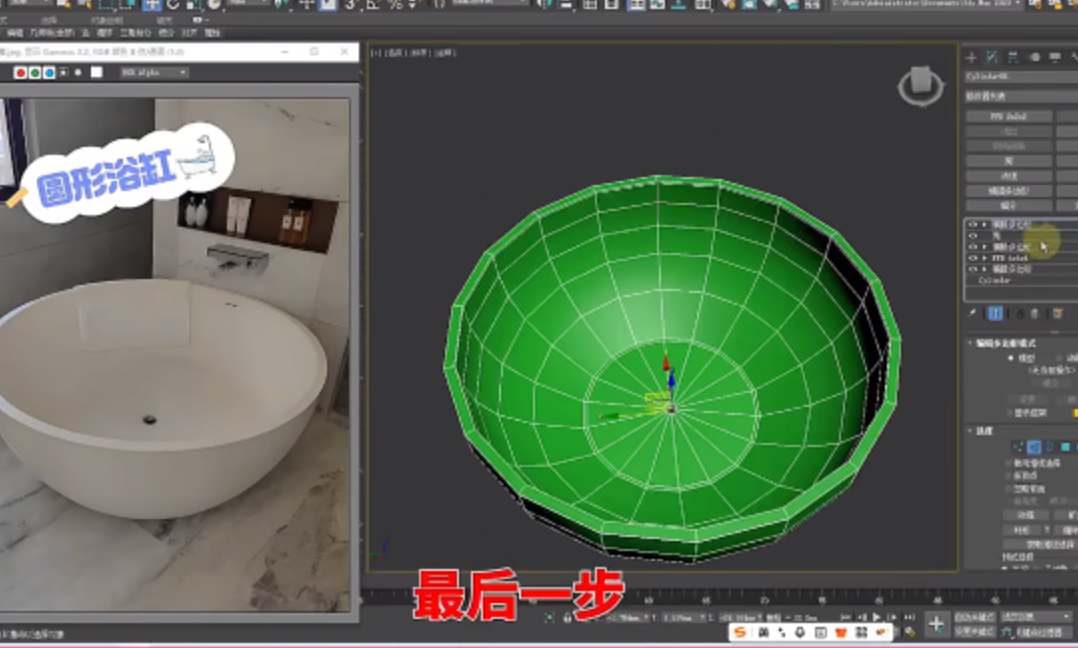The height and width of the screenshot is (648, 1078).
Task: Open the key filter target dropdown beside Auto Key
Action: [x=1036, y=617]
